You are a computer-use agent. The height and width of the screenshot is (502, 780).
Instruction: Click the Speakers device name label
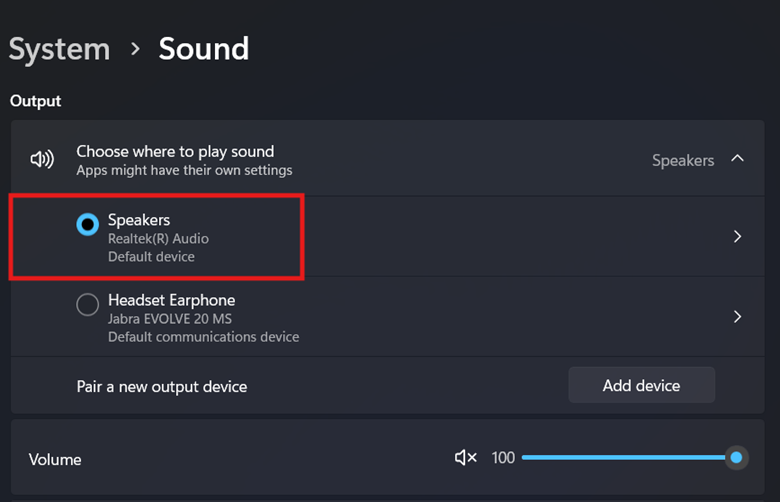pos(139,220)
